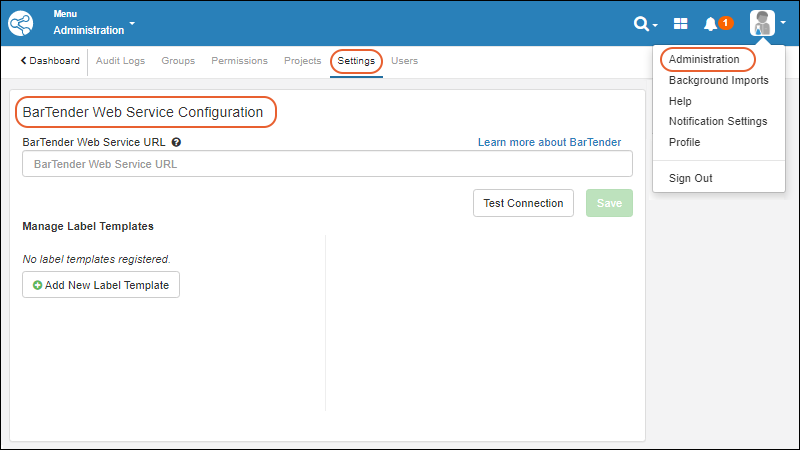This screenshot has width=800, height=450.
Task: Expand the search options dropdown arrow
Action: point(655,25)
